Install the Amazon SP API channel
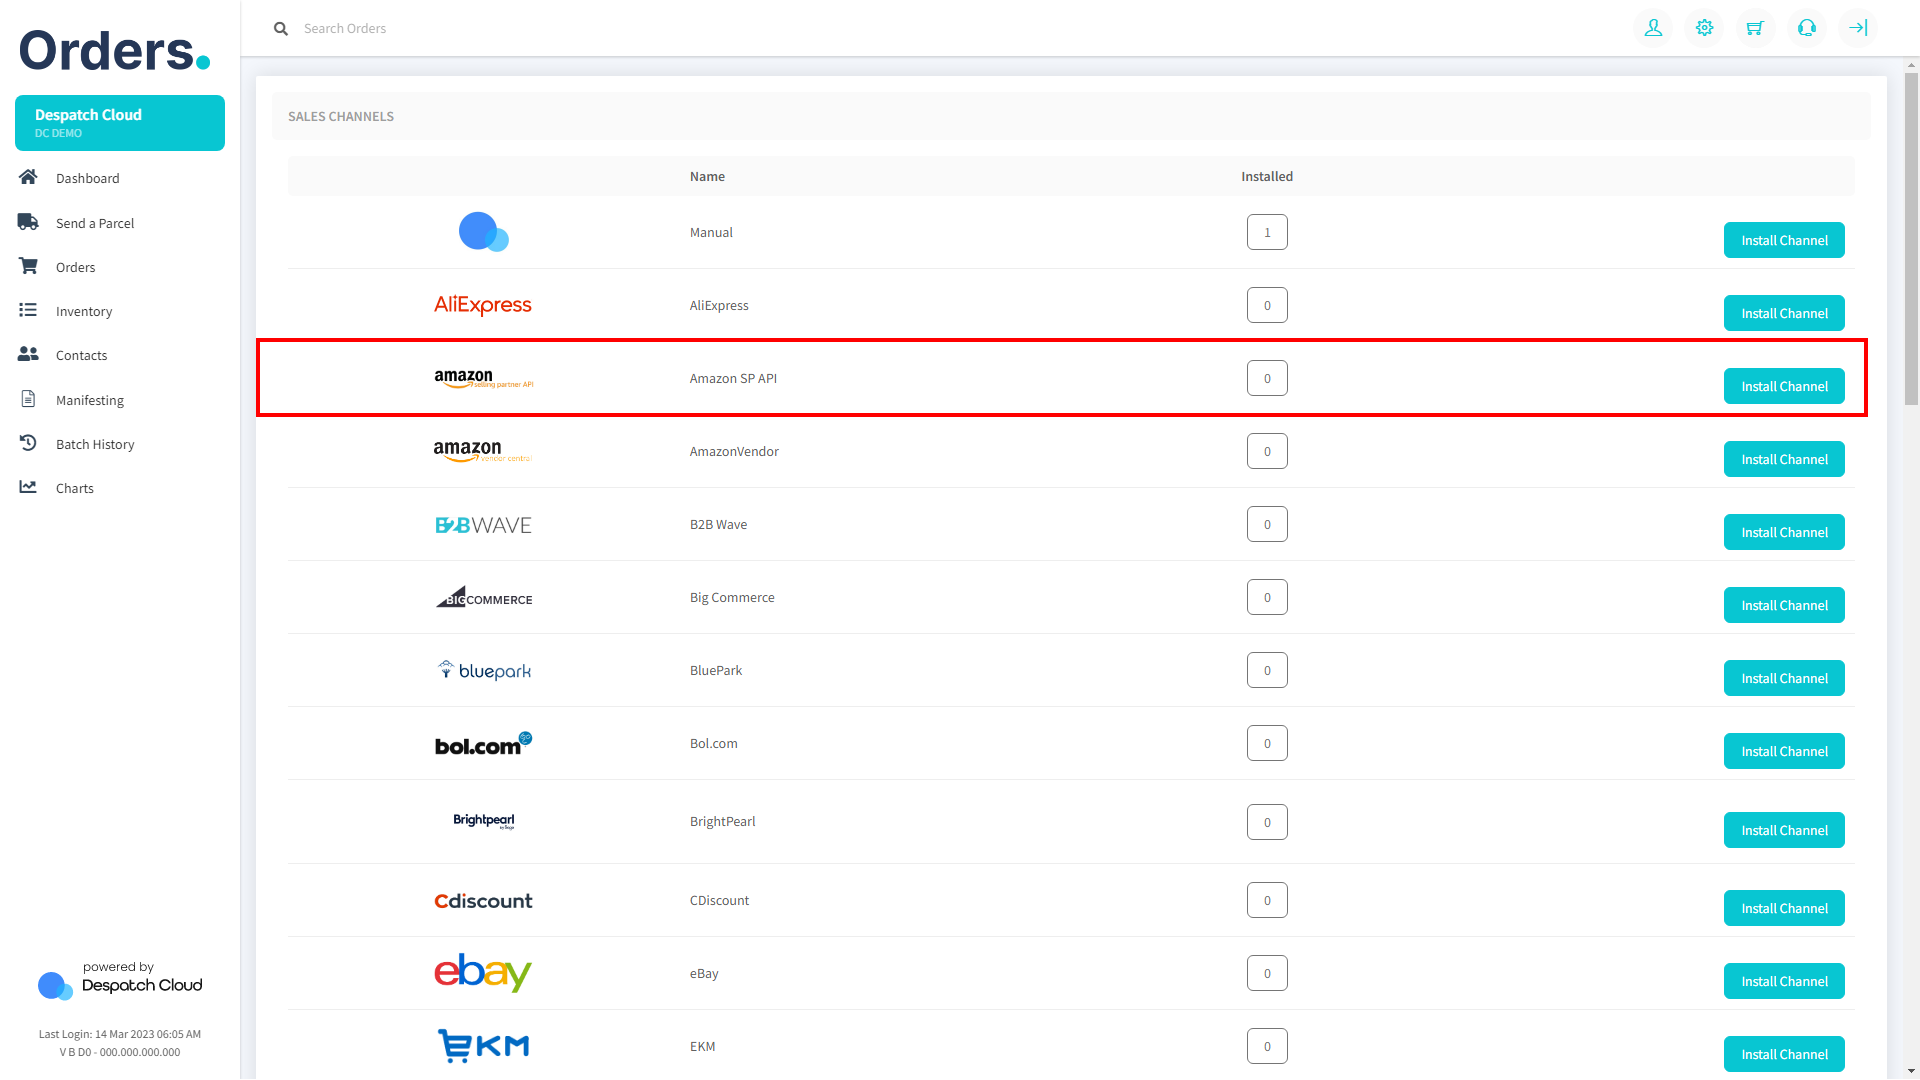The width and height of the screenshot is (1920, 1080). (x=1783, y=386)
